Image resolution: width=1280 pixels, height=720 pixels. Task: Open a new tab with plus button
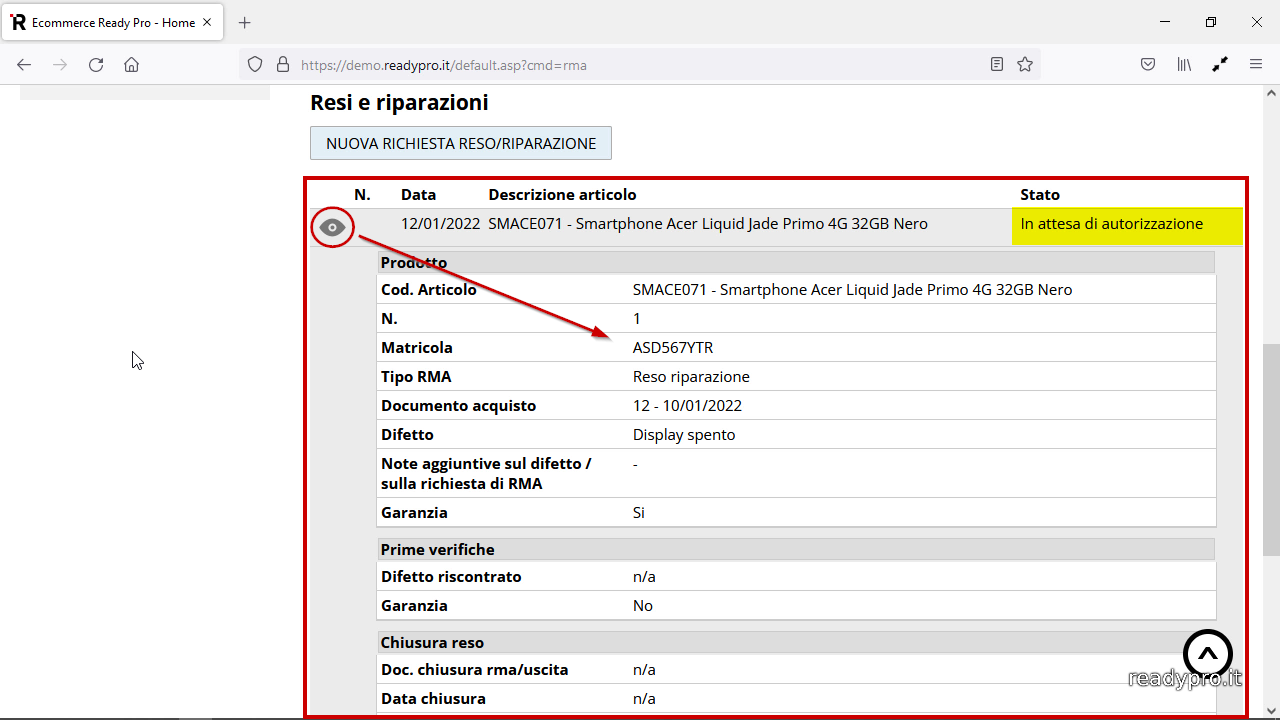pyautogui.click(x=245, y=22)
